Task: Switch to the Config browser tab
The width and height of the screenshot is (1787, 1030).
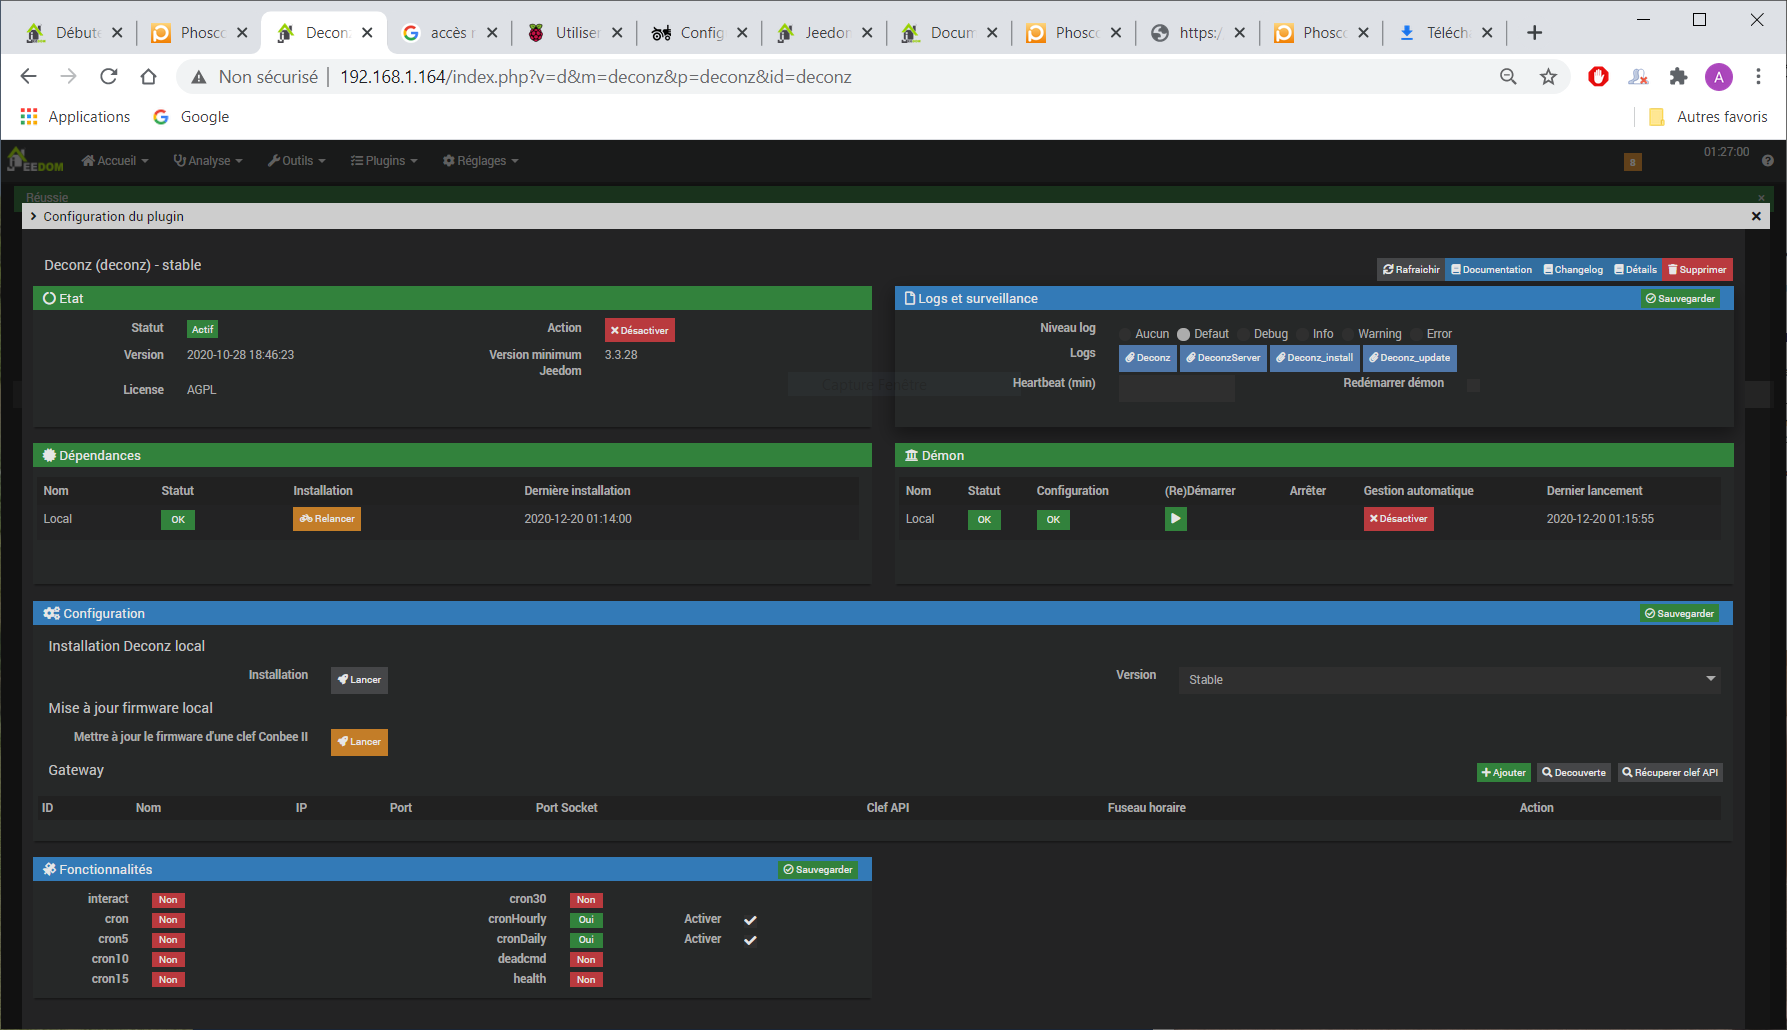Action: [699, 33]
